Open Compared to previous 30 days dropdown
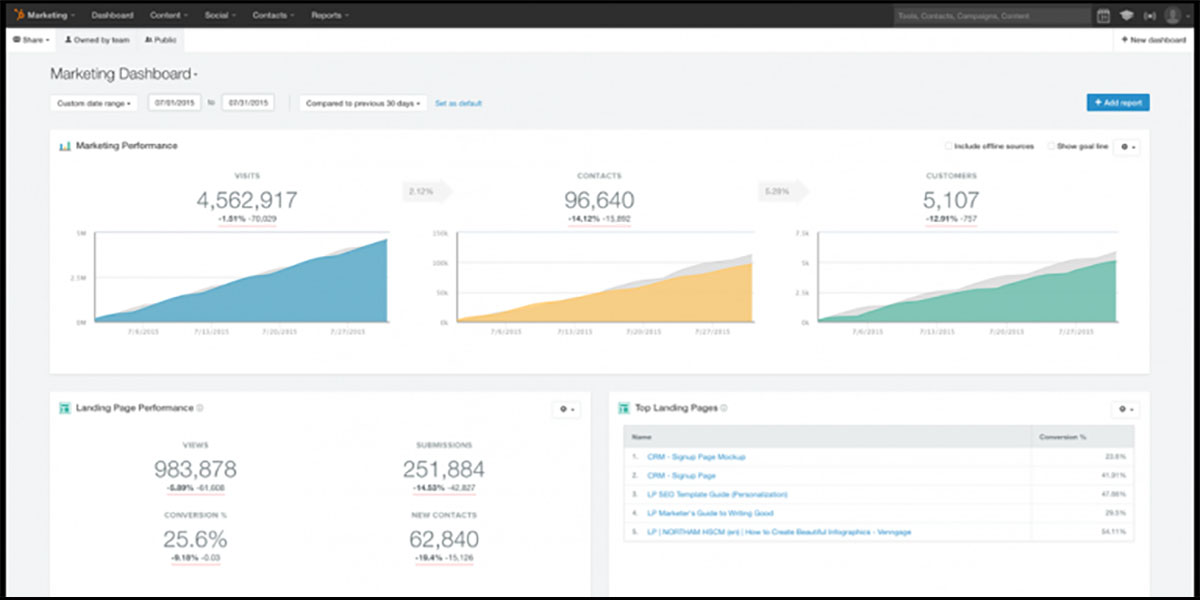 pos(363,103)
